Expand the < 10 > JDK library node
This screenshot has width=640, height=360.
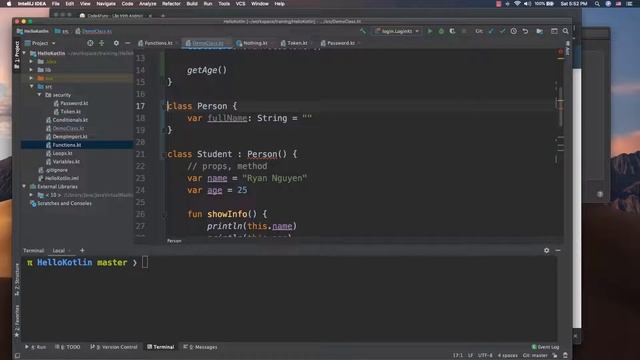tap(31, 195)
